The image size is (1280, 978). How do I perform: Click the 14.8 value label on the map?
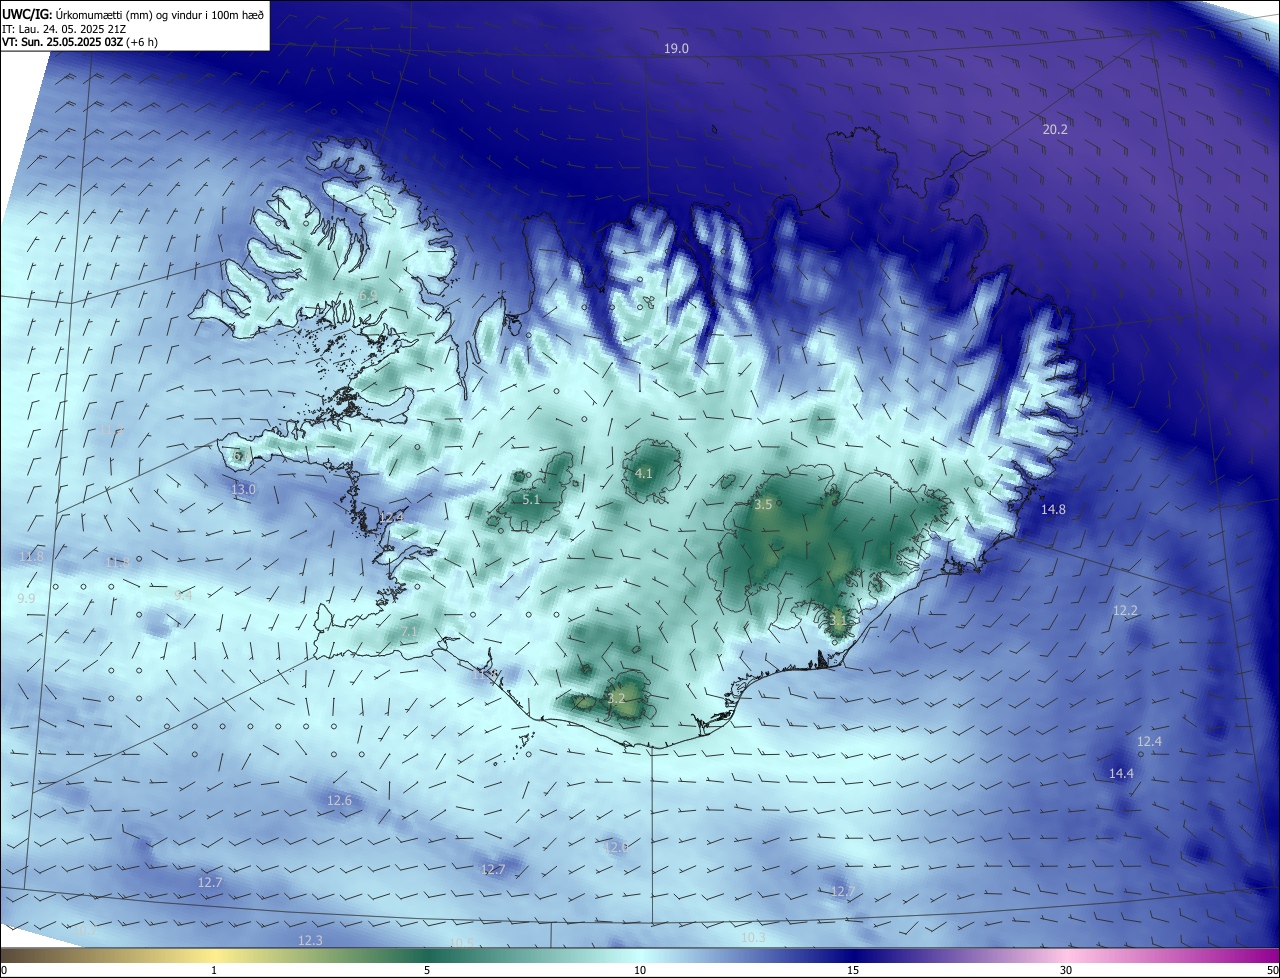click(x=1053, y=510)
